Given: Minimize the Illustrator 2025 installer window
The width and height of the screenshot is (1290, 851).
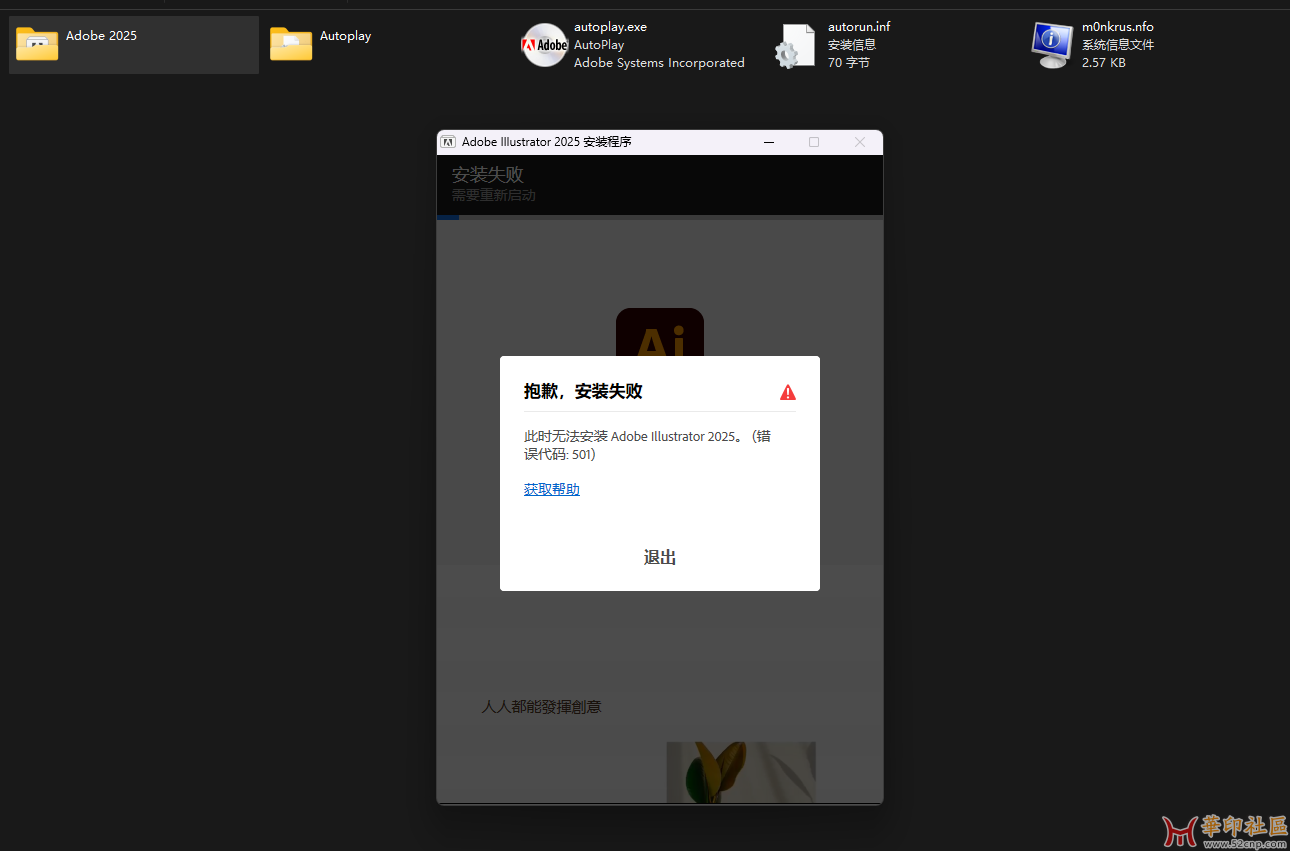Looking at the screenshot, I should point(769,142).
